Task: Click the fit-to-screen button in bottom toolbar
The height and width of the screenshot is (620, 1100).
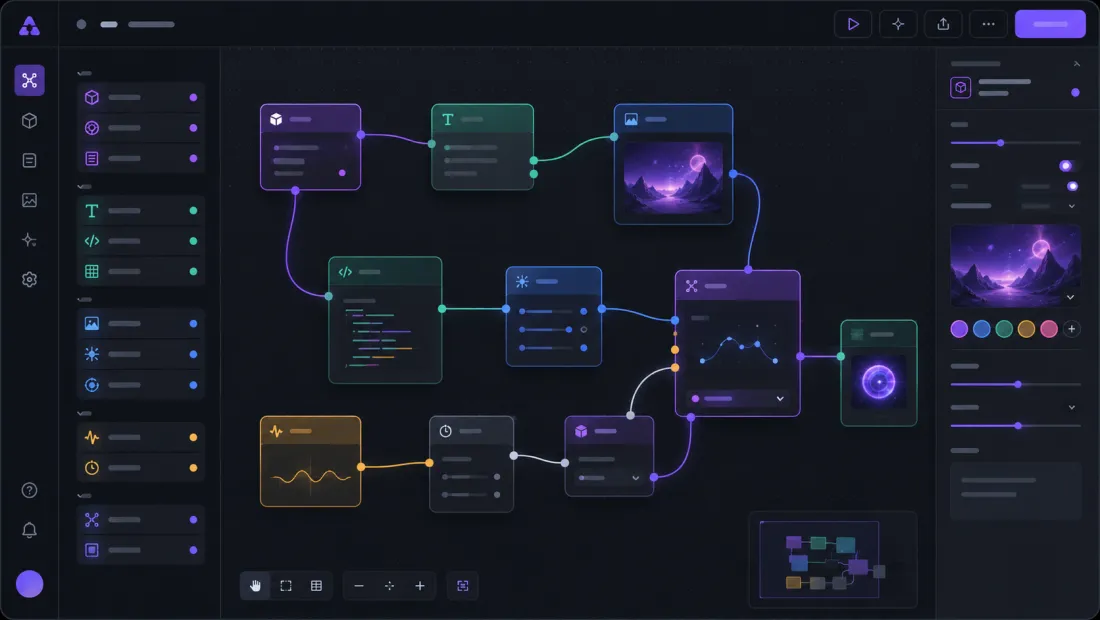Action: [x=463, y=586]
